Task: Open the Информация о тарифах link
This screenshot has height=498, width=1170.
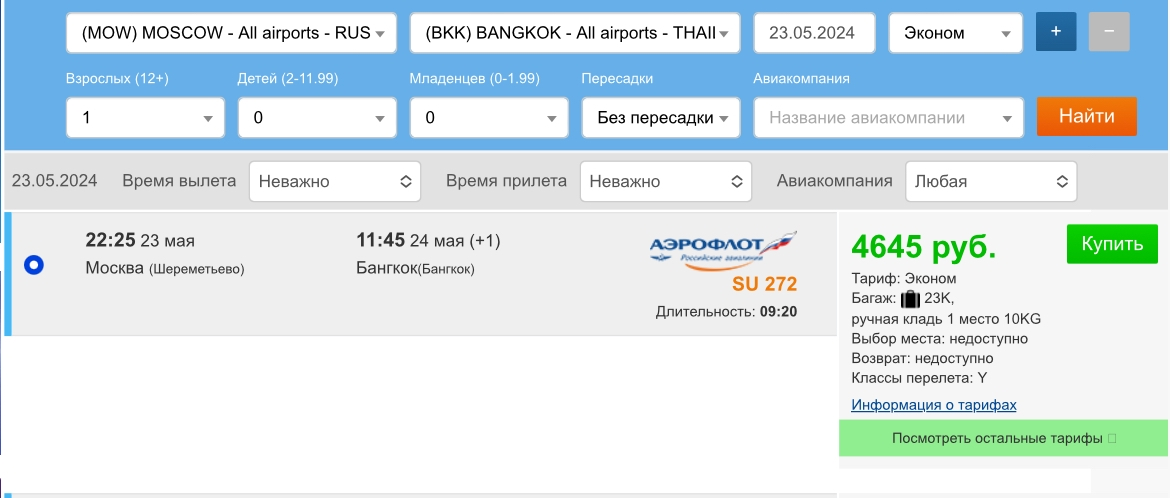Action: tap(933, 405)
